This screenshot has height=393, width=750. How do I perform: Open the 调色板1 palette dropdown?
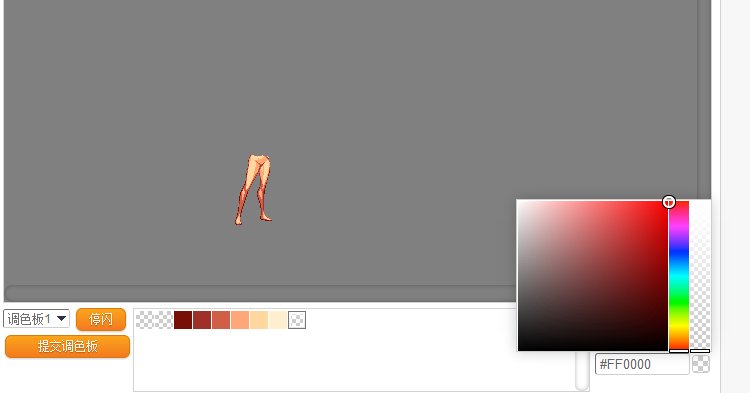[x=36, y=318]
